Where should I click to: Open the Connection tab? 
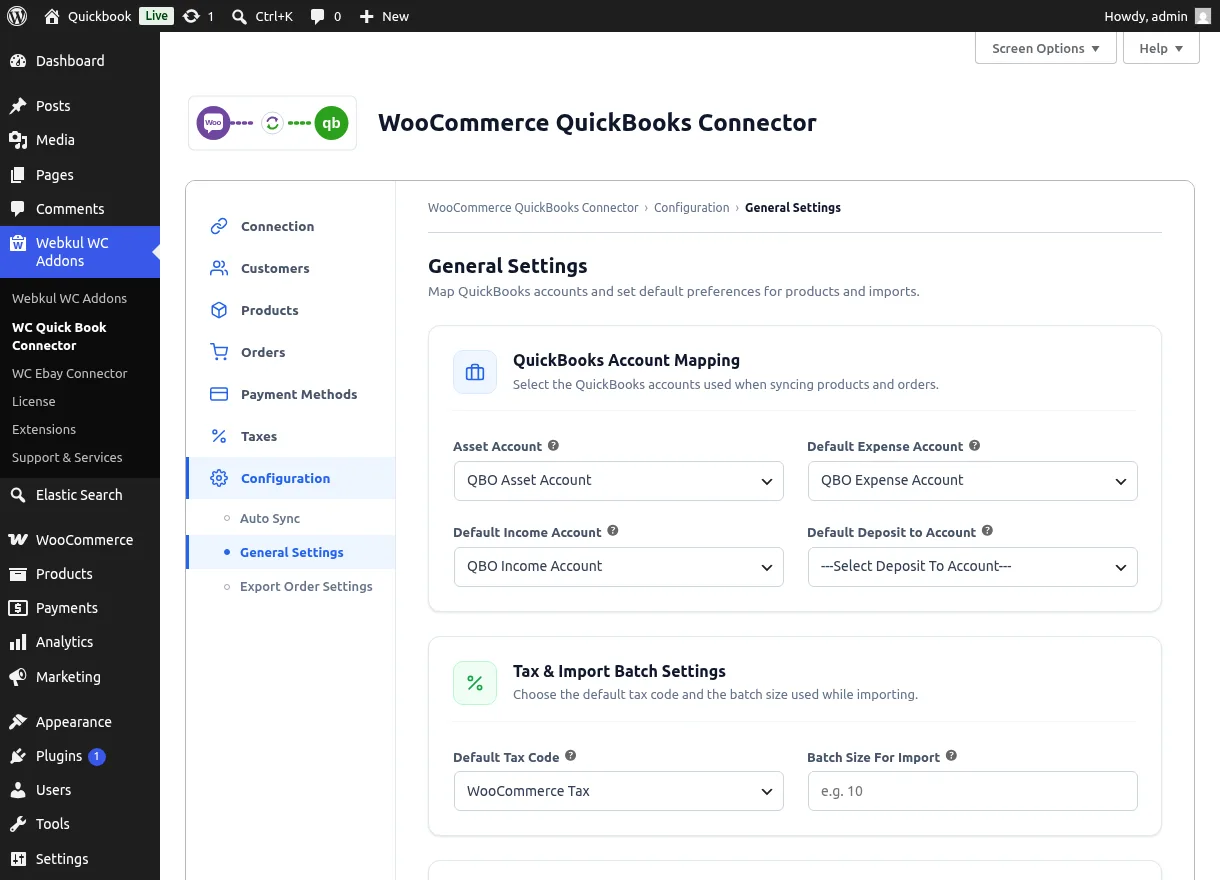(291, 226)
